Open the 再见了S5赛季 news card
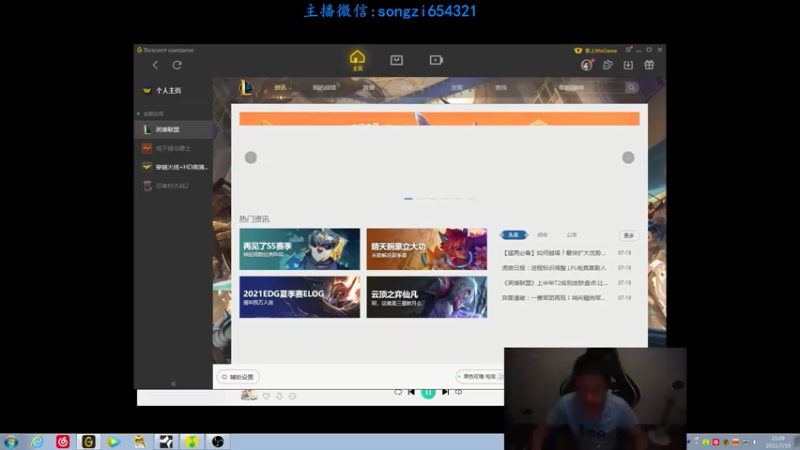This screenshot has height=450, width=800. 299,249
